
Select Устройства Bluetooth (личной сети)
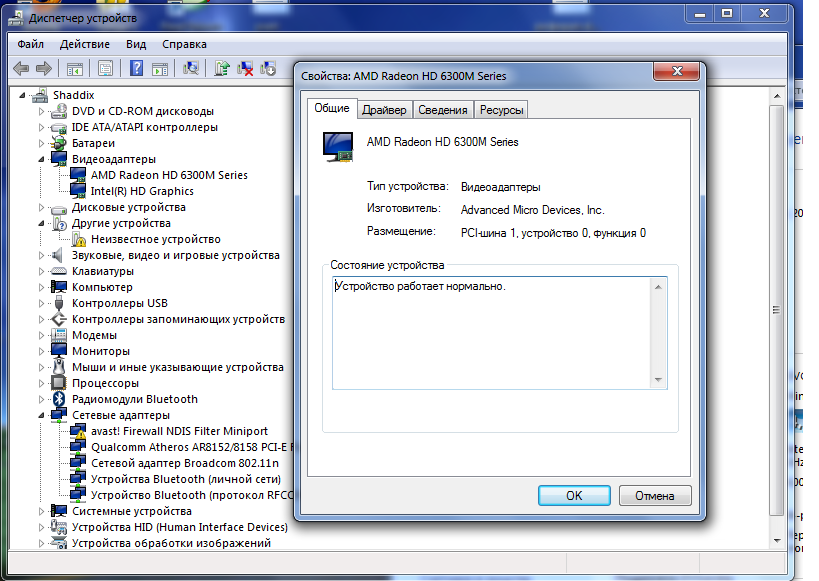pyautogui.click(x=186, y=479)
